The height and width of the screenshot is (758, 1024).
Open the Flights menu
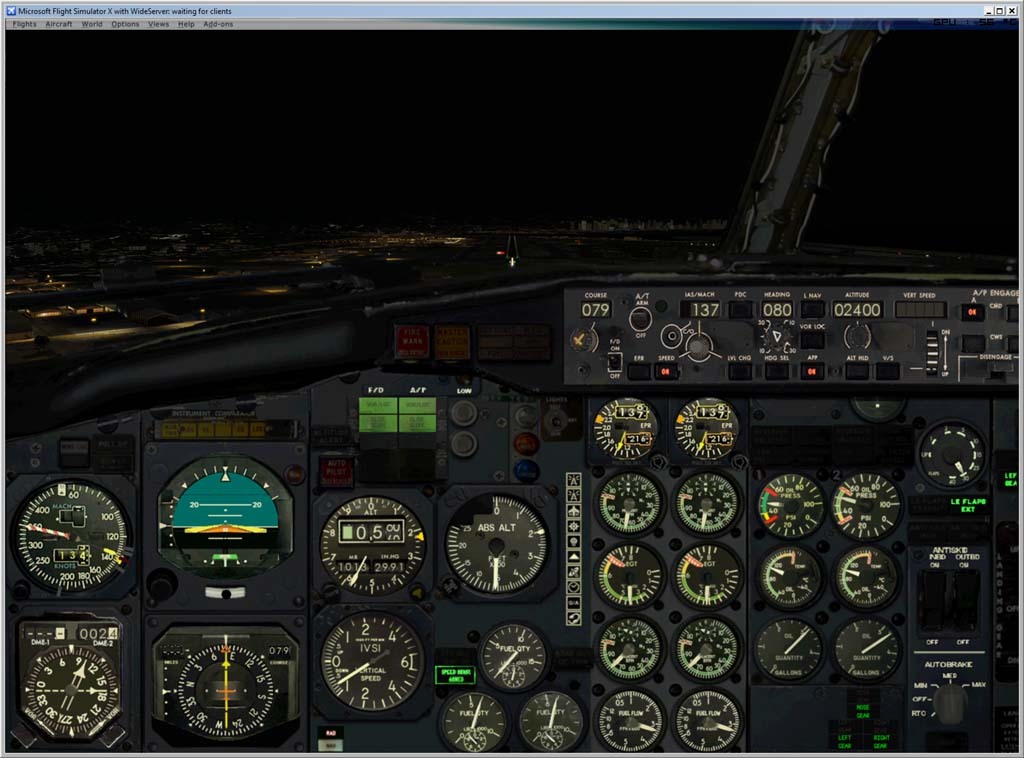pos(24,24)
